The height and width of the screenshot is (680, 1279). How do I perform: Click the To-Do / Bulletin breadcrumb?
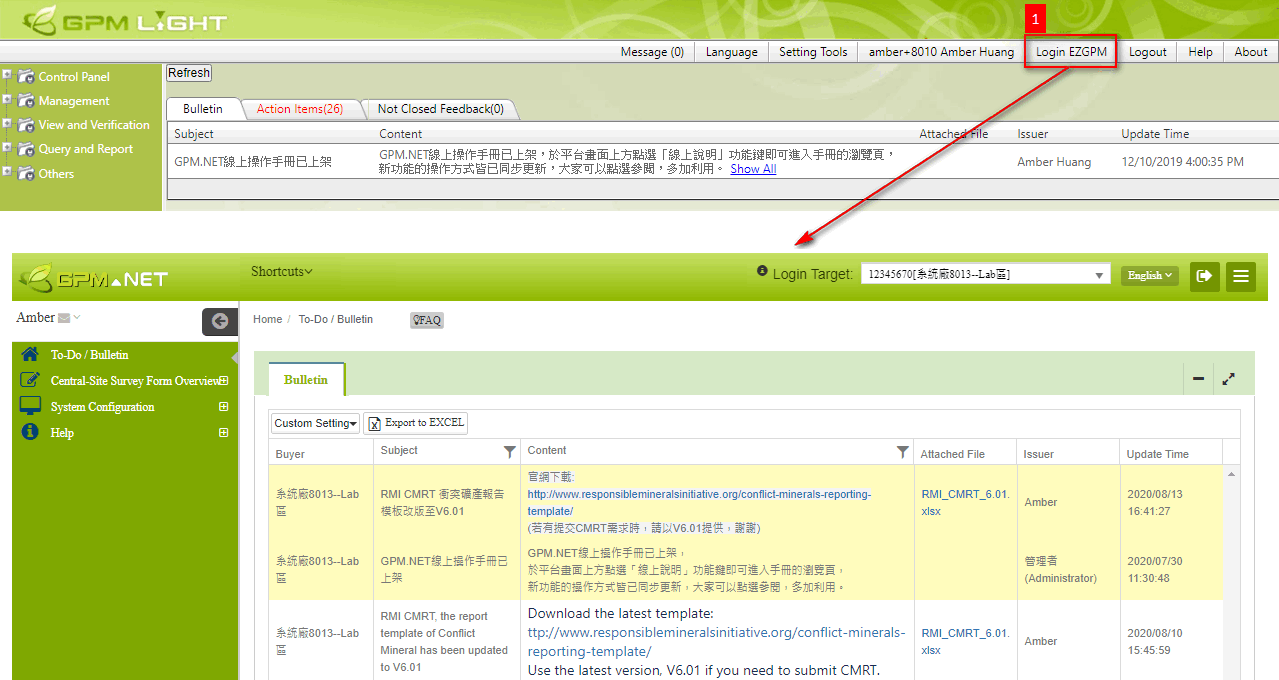(x=336, y=319)
